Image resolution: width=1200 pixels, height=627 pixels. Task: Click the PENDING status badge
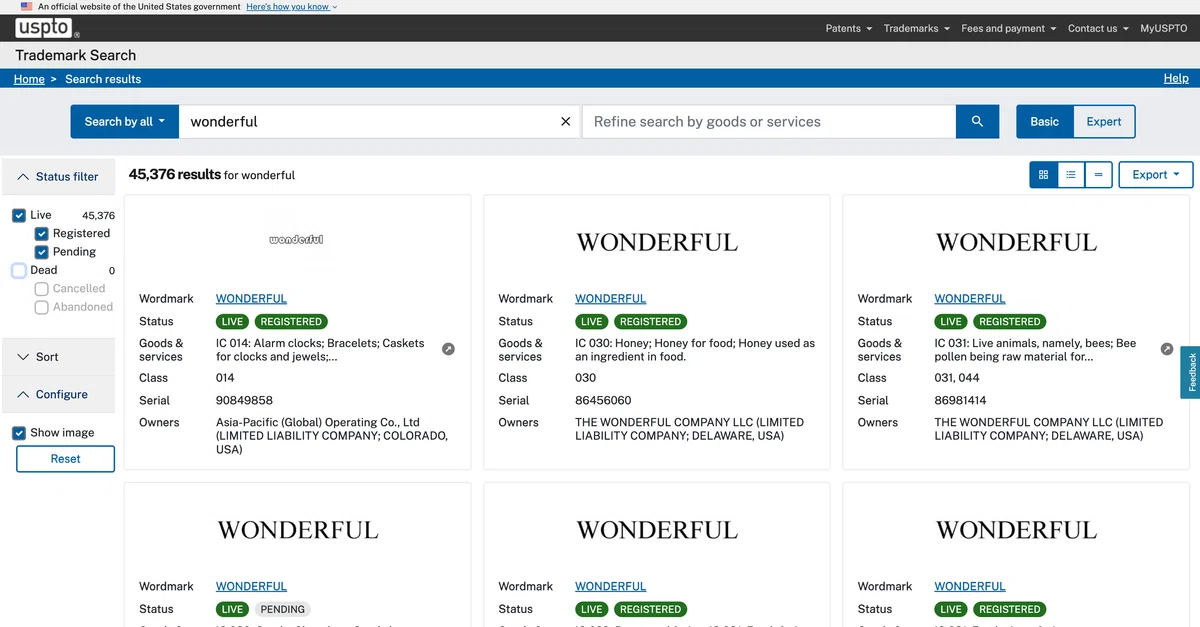click(x=283, y=609)
